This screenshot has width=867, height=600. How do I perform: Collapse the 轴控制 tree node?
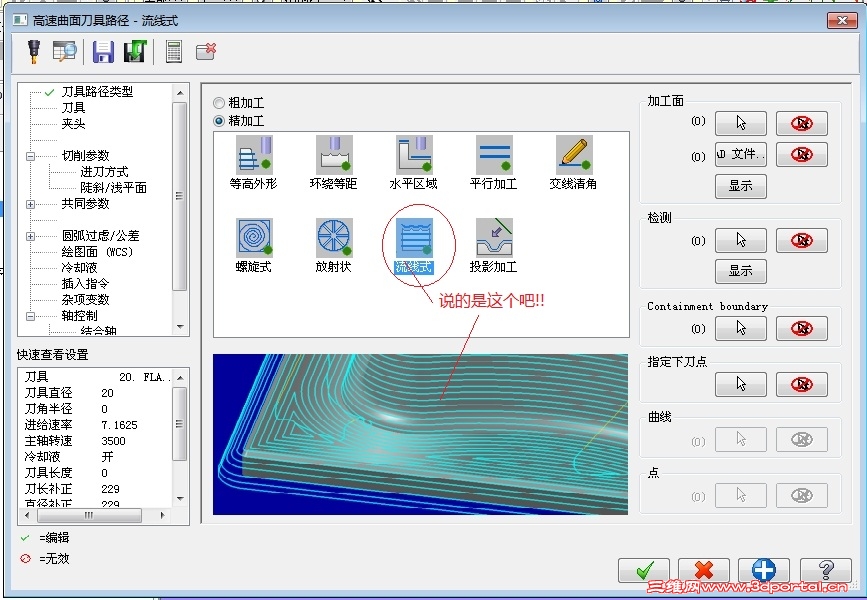pyautogui.click(x=30, y=316)
